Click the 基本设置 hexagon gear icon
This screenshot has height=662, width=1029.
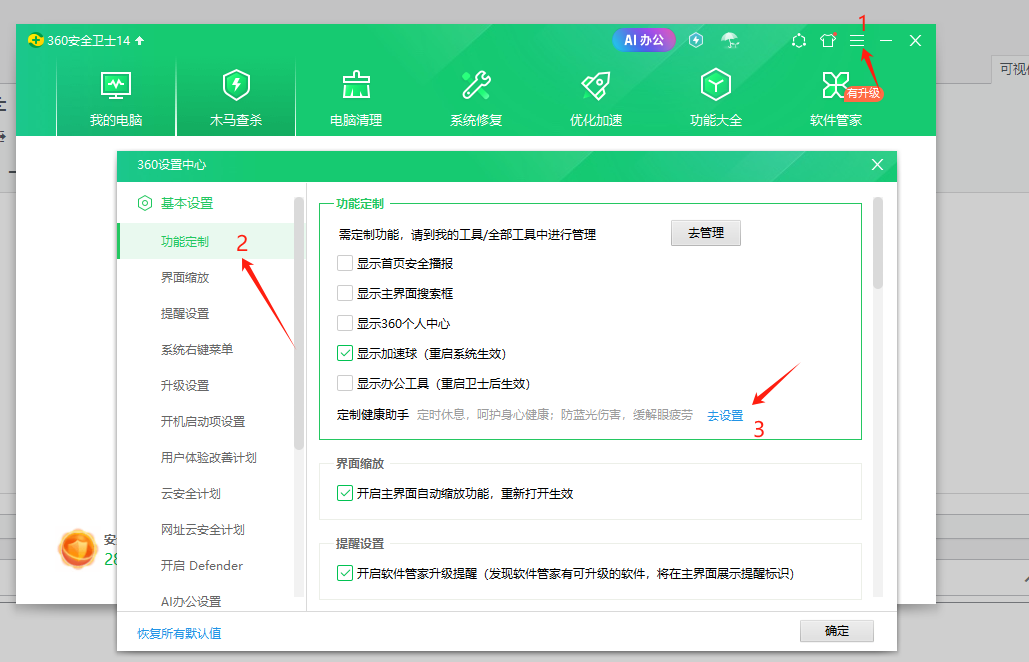tap(145, 203)
